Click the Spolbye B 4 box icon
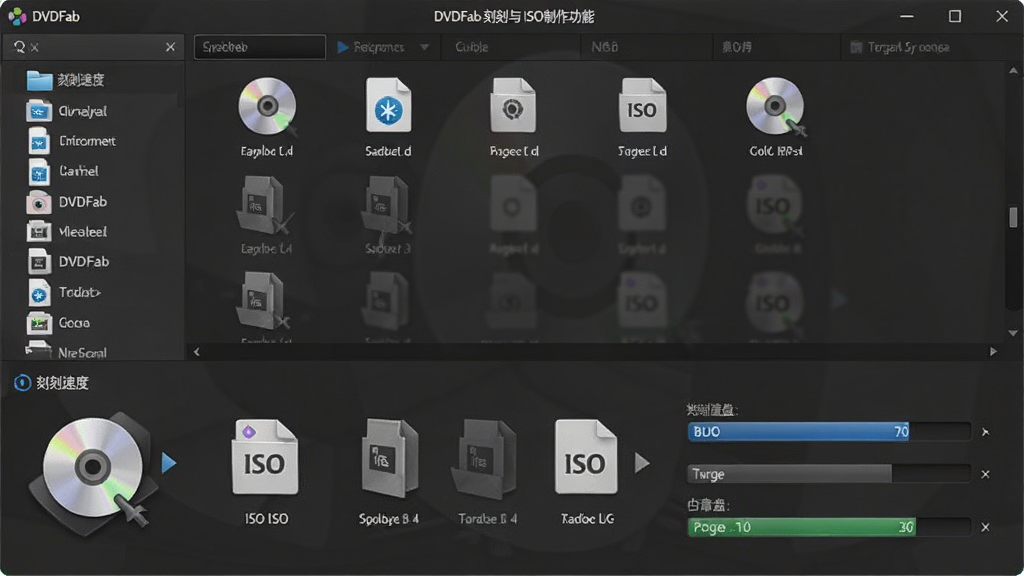The height and width of the screenshot is (576, 1024). [389, 458]
